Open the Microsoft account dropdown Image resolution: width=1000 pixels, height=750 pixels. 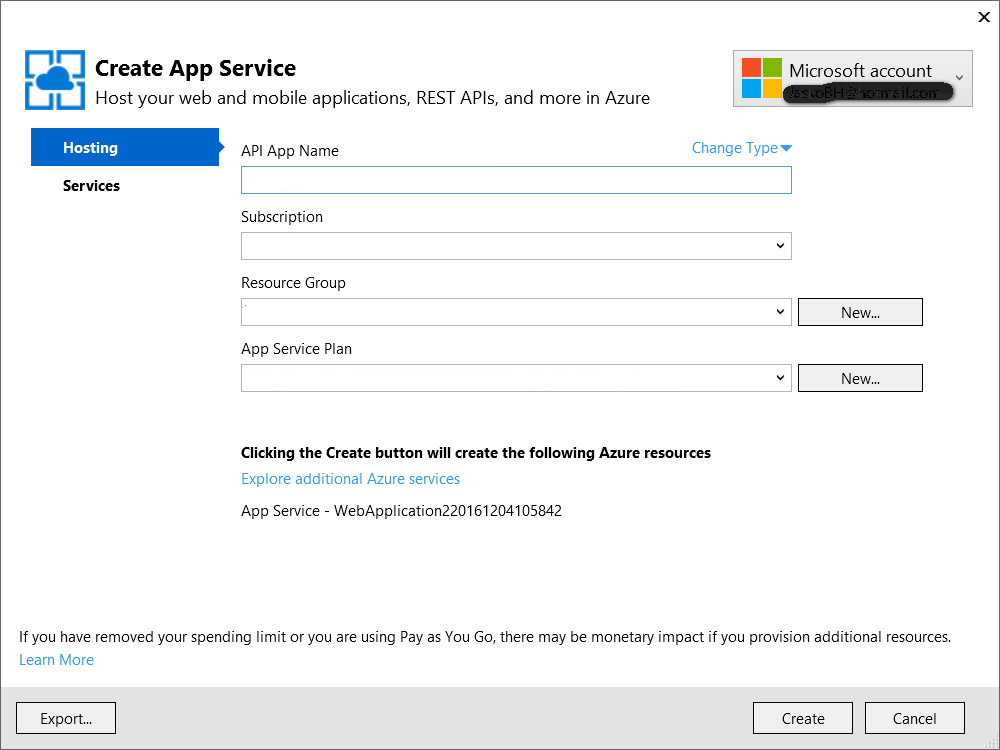pyautogui.click(x=853, y=78)
